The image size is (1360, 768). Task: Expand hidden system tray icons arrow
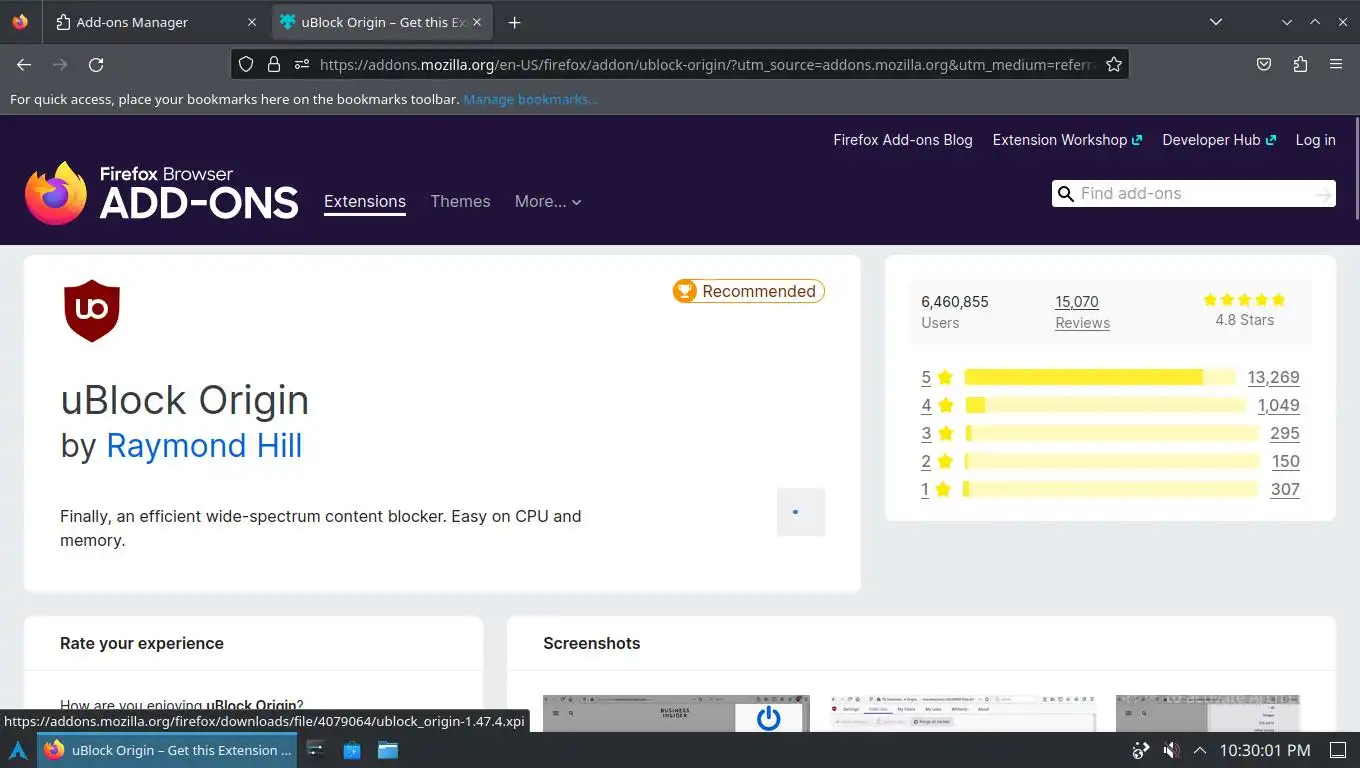(1200, 750)
